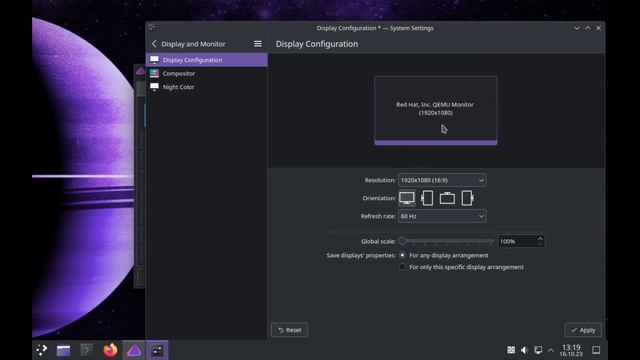This screenshot has width=640, height=360.
Task: Open the file manager taskbar icon
Action: 64,350
